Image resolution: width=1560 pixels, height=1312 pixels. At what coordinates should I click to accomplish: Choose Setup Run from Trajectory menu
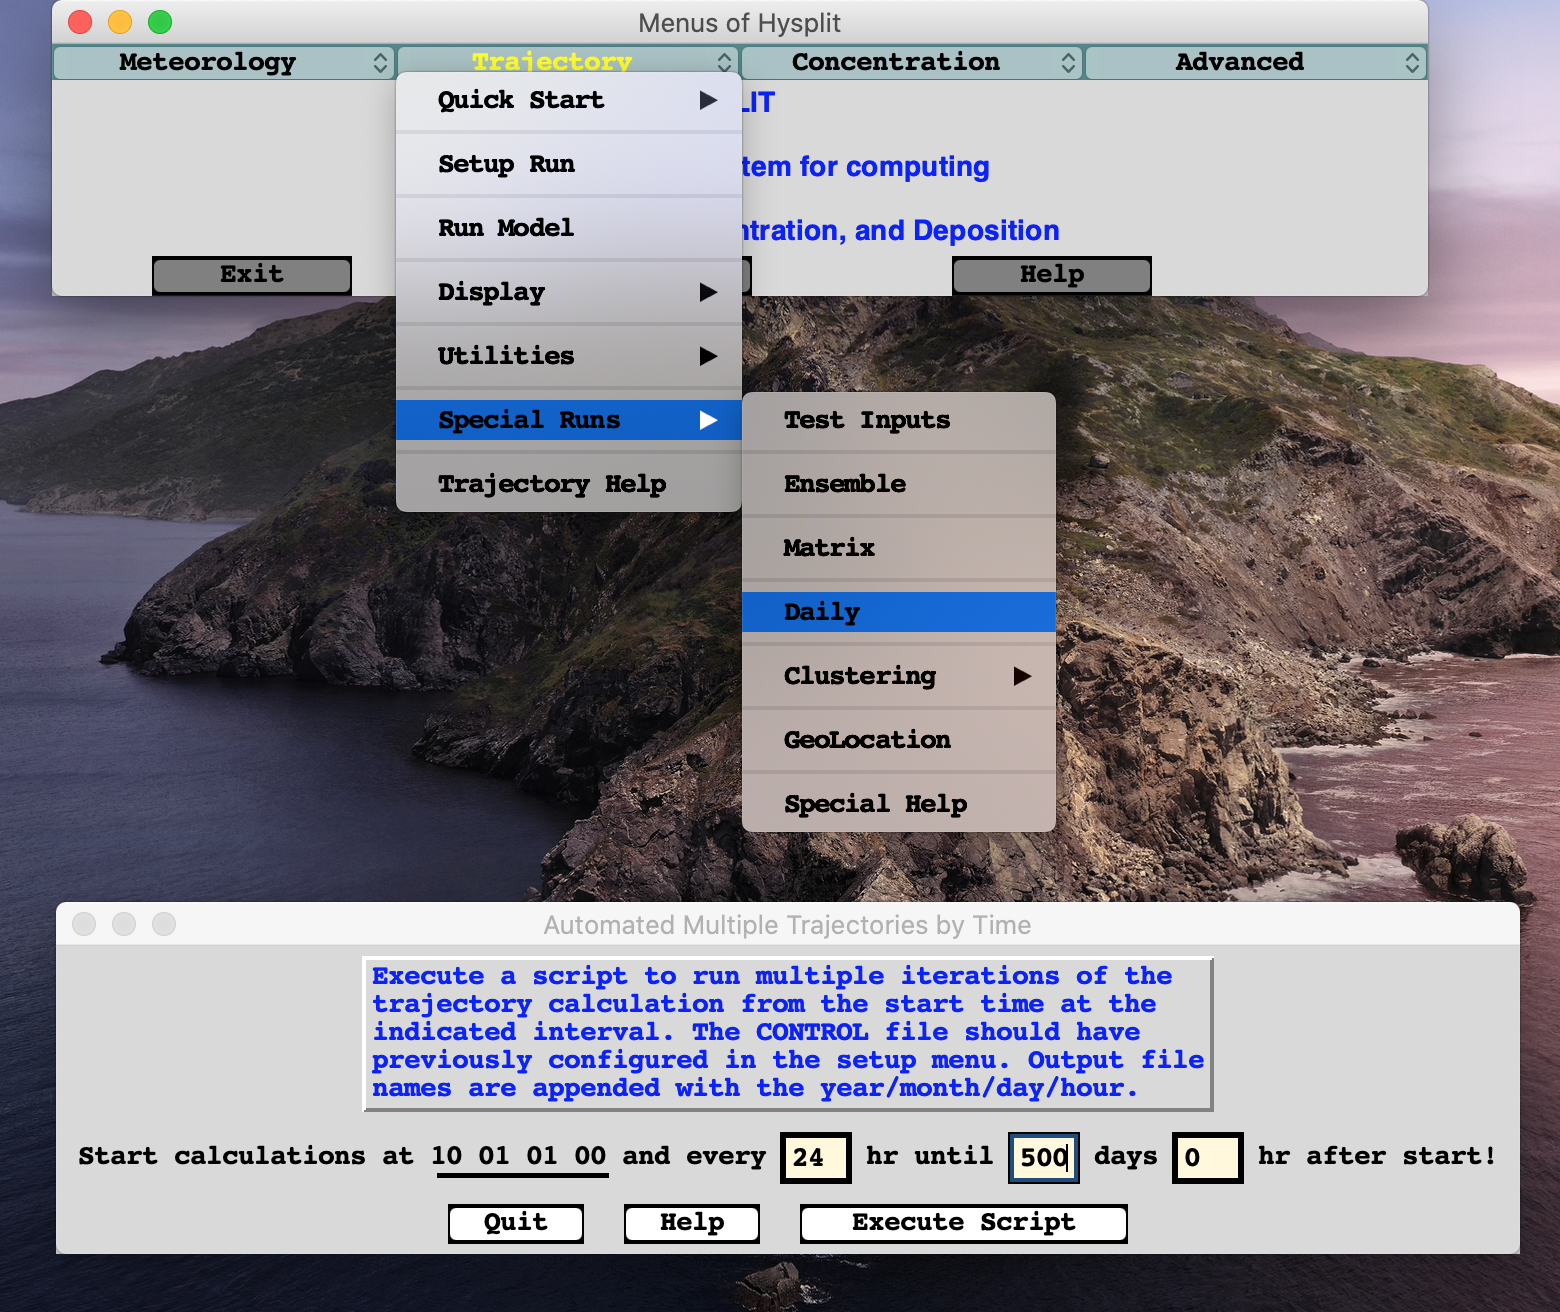click(569, 164)
